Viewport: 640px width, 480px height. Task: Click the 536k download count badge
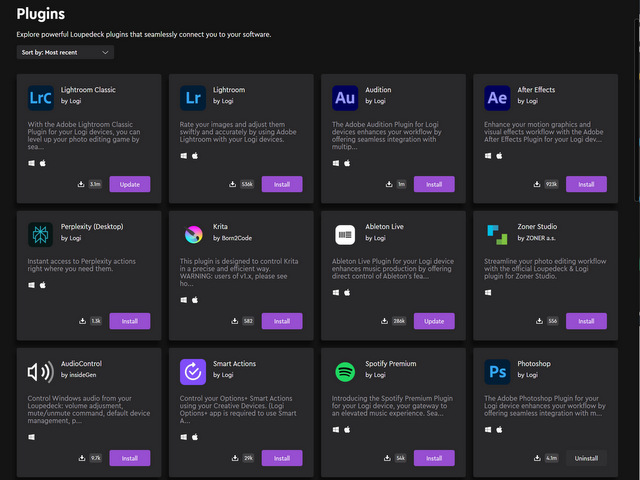(247, 184)
